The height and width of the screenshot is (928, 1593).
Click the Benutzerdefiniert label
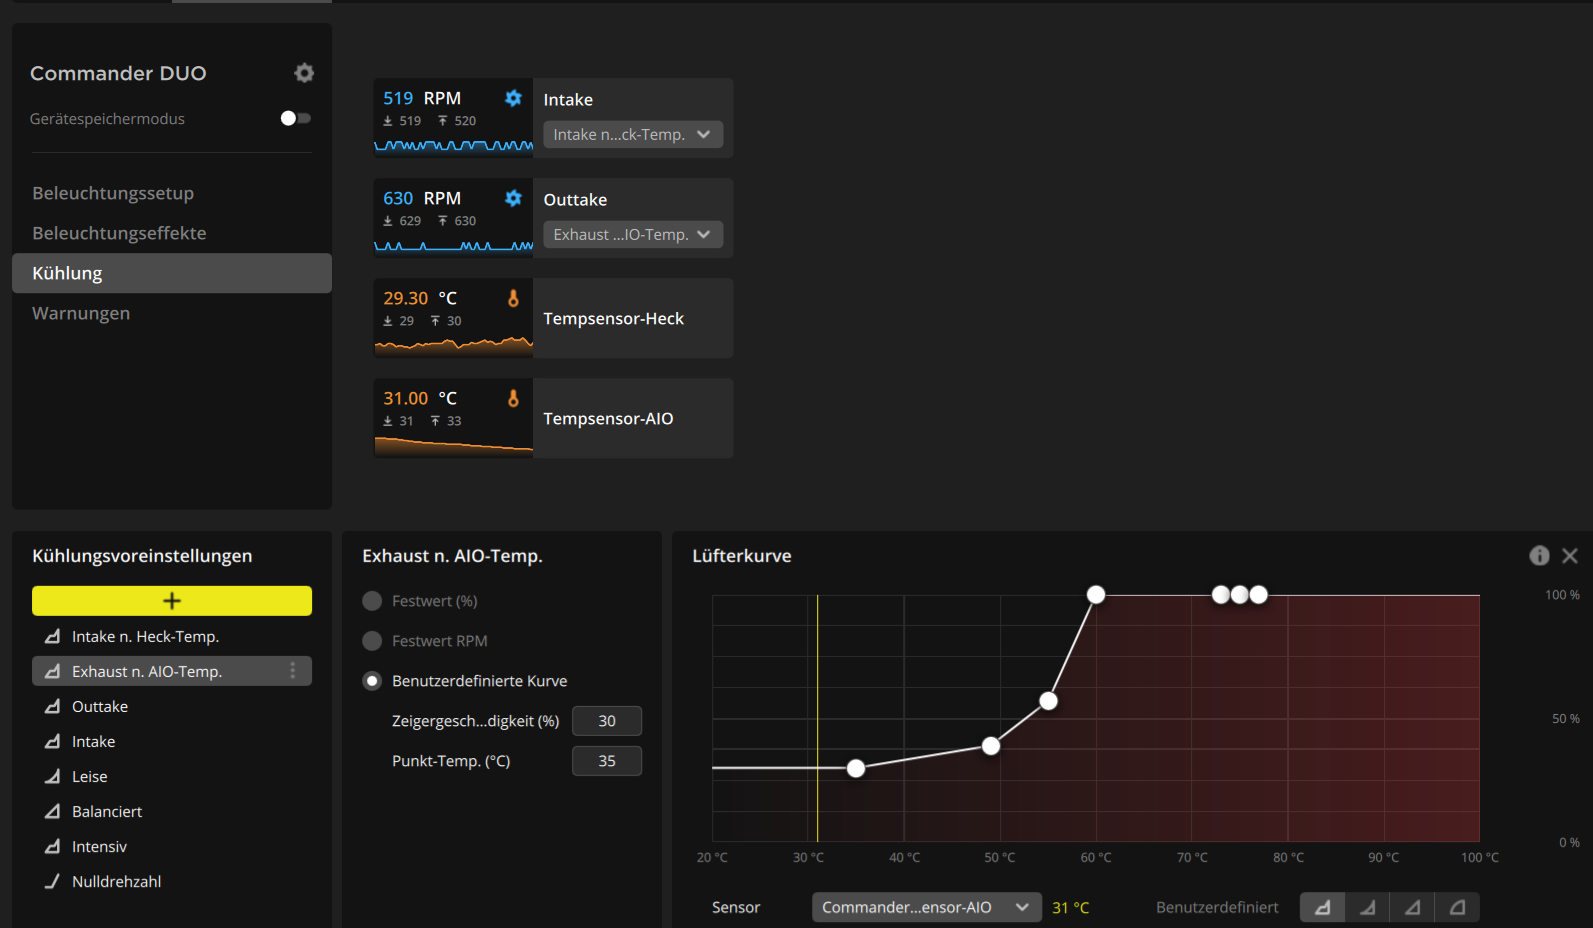[1217, 907]
